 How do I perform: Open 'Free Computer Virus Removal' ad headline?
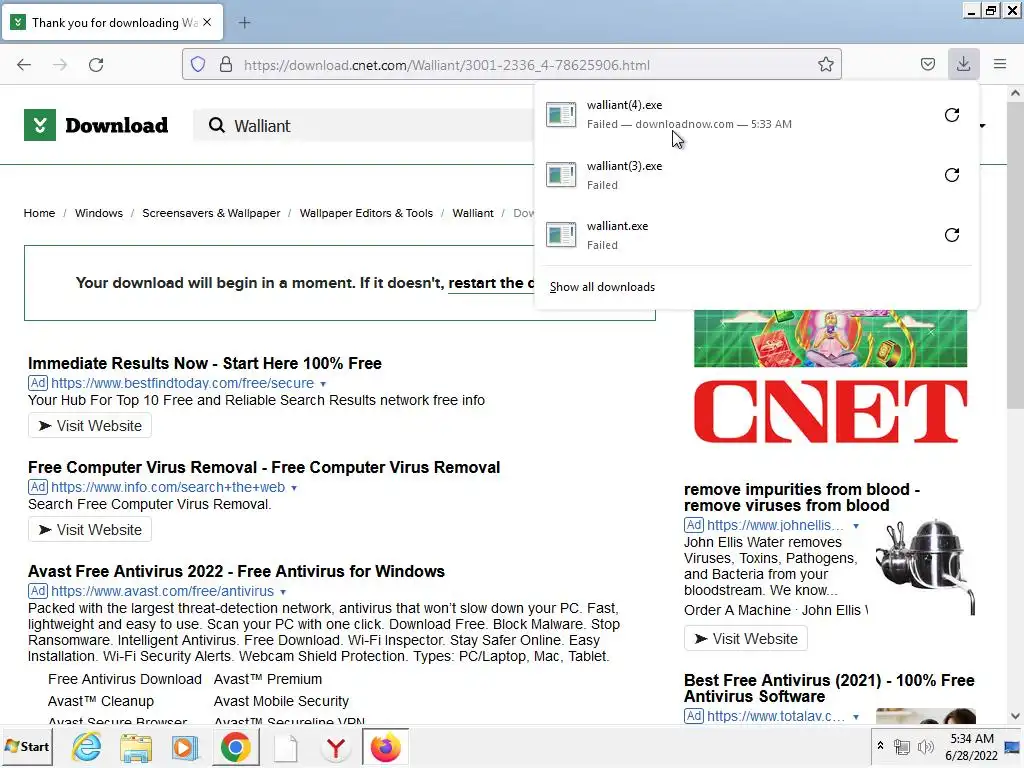coord(264,468)
